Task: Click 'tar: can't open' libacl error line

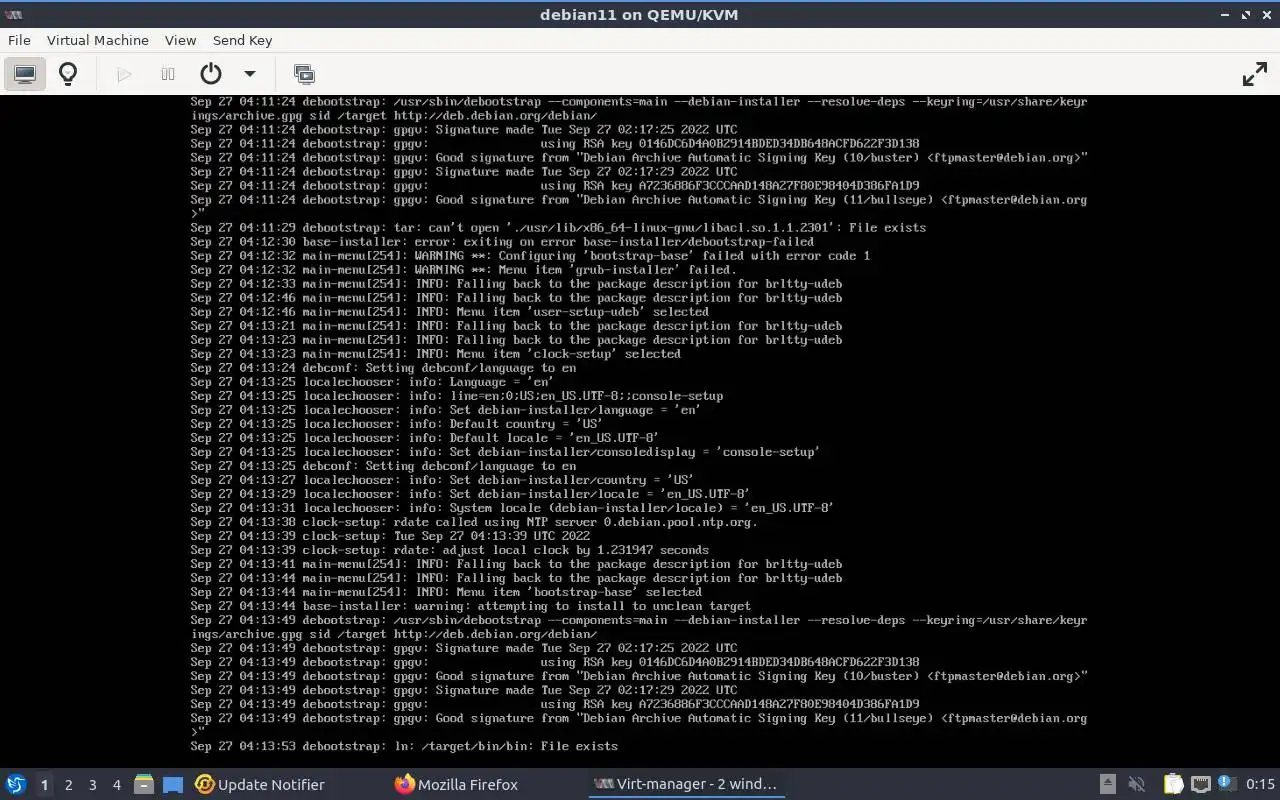Action: tap(558, 227)
